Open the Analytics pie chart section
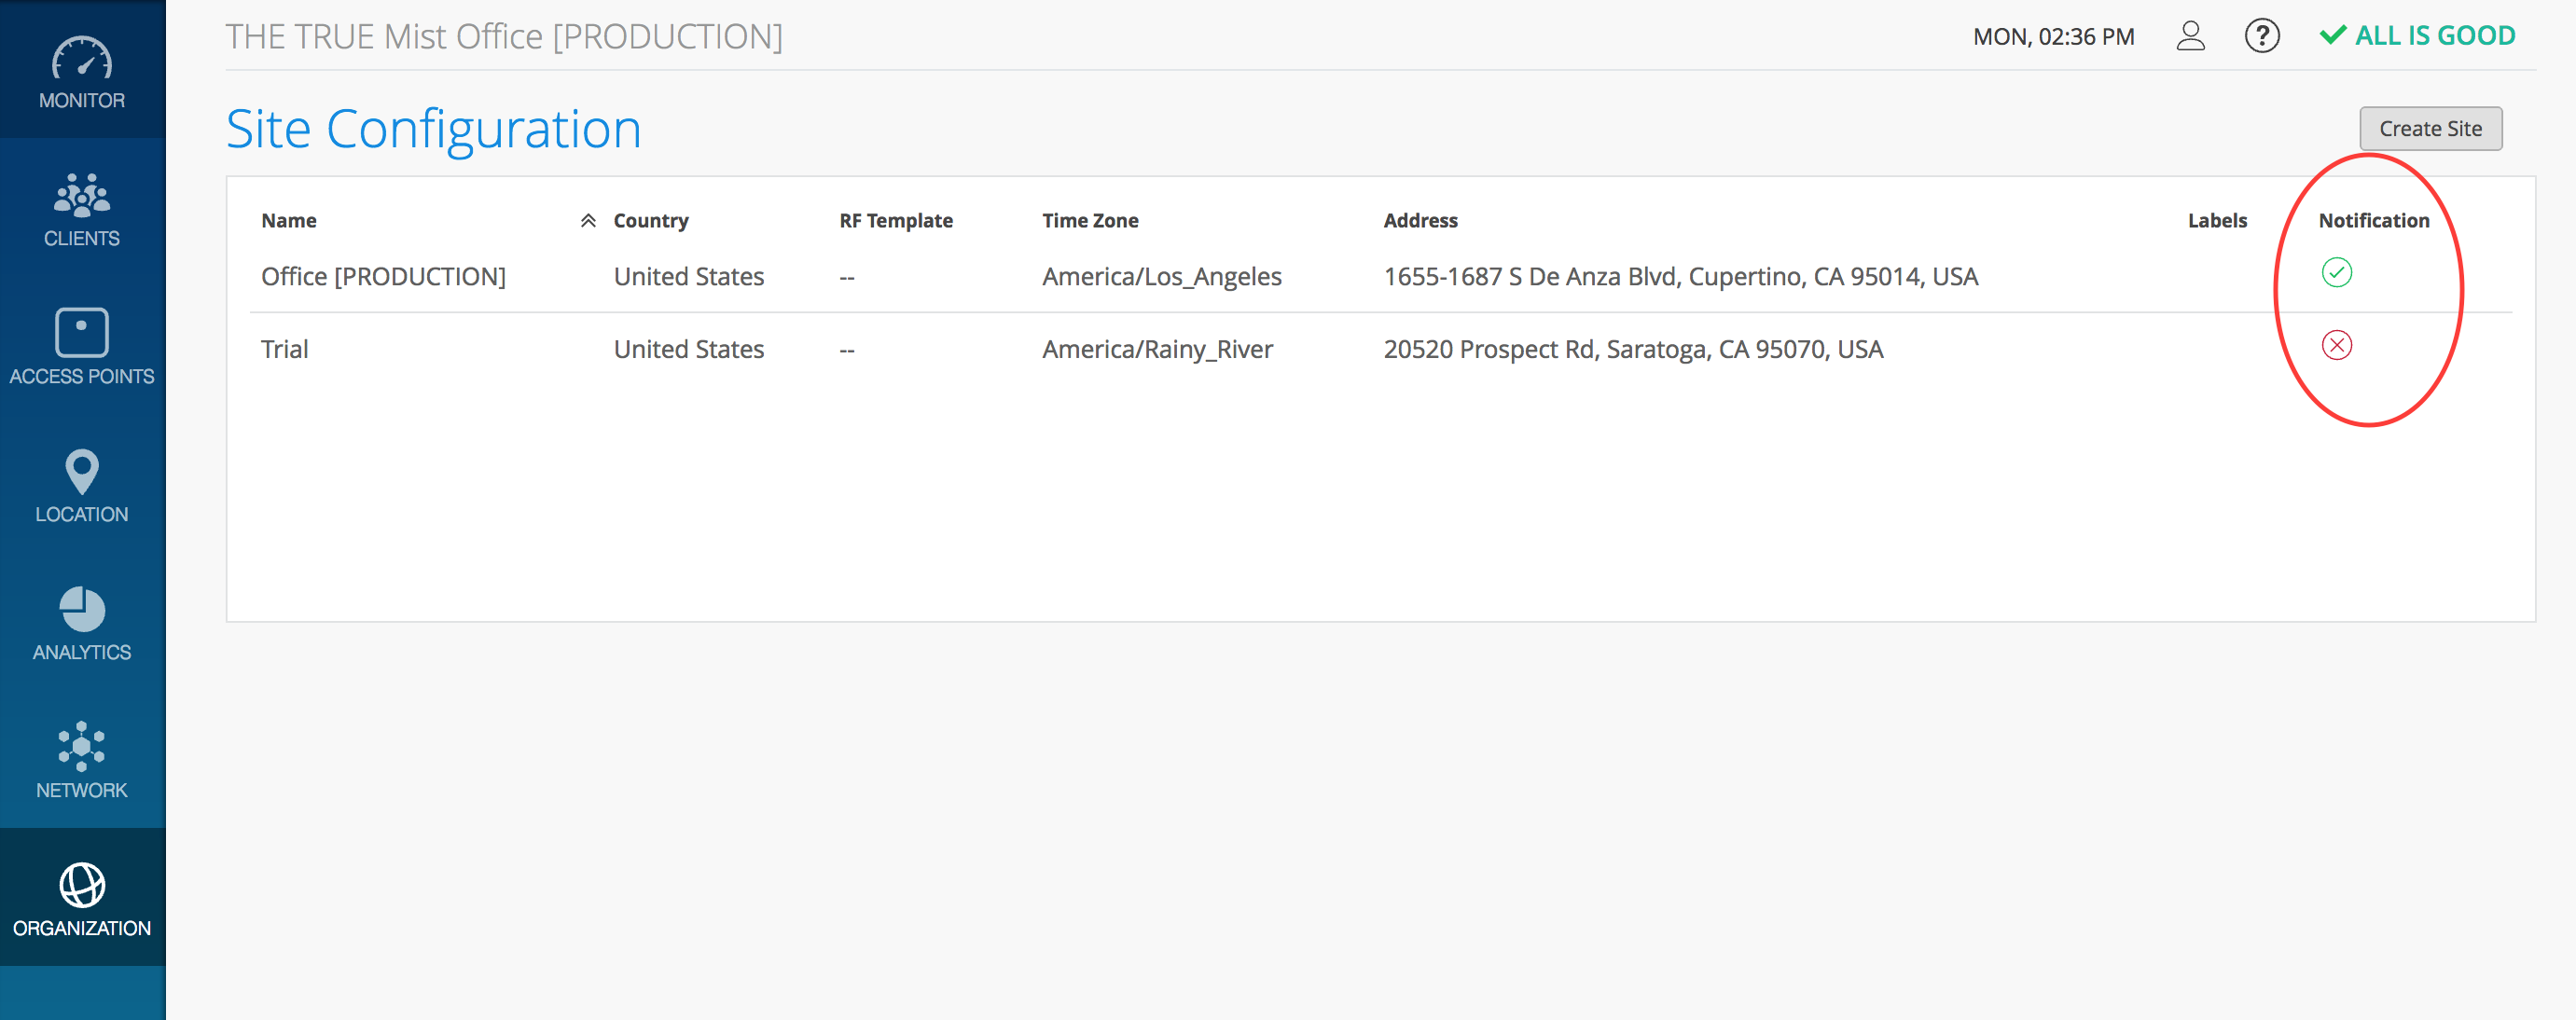2576x1020 pixels. [81, 609]
